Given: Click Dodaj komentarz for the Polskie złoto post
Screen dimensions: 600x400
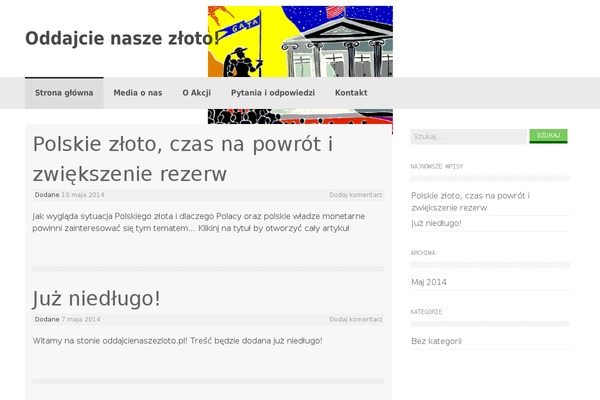Looking at the screenshot, I should [x=356, y=195].
